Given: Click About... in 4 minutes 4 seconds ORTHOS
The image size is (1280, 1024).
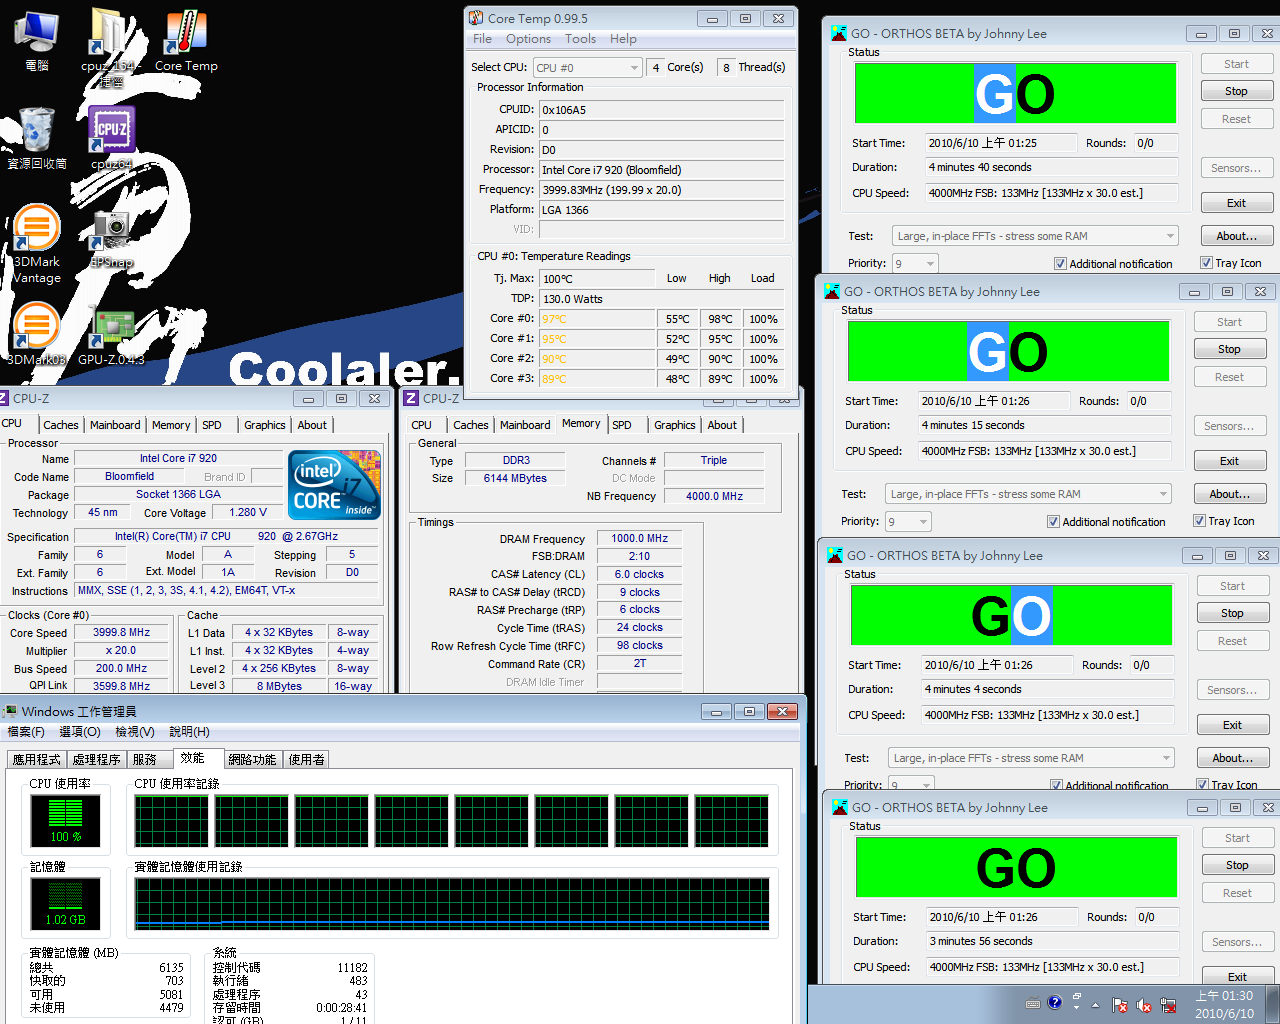Looking at the screenshot, I should (x=1232, y=758).
